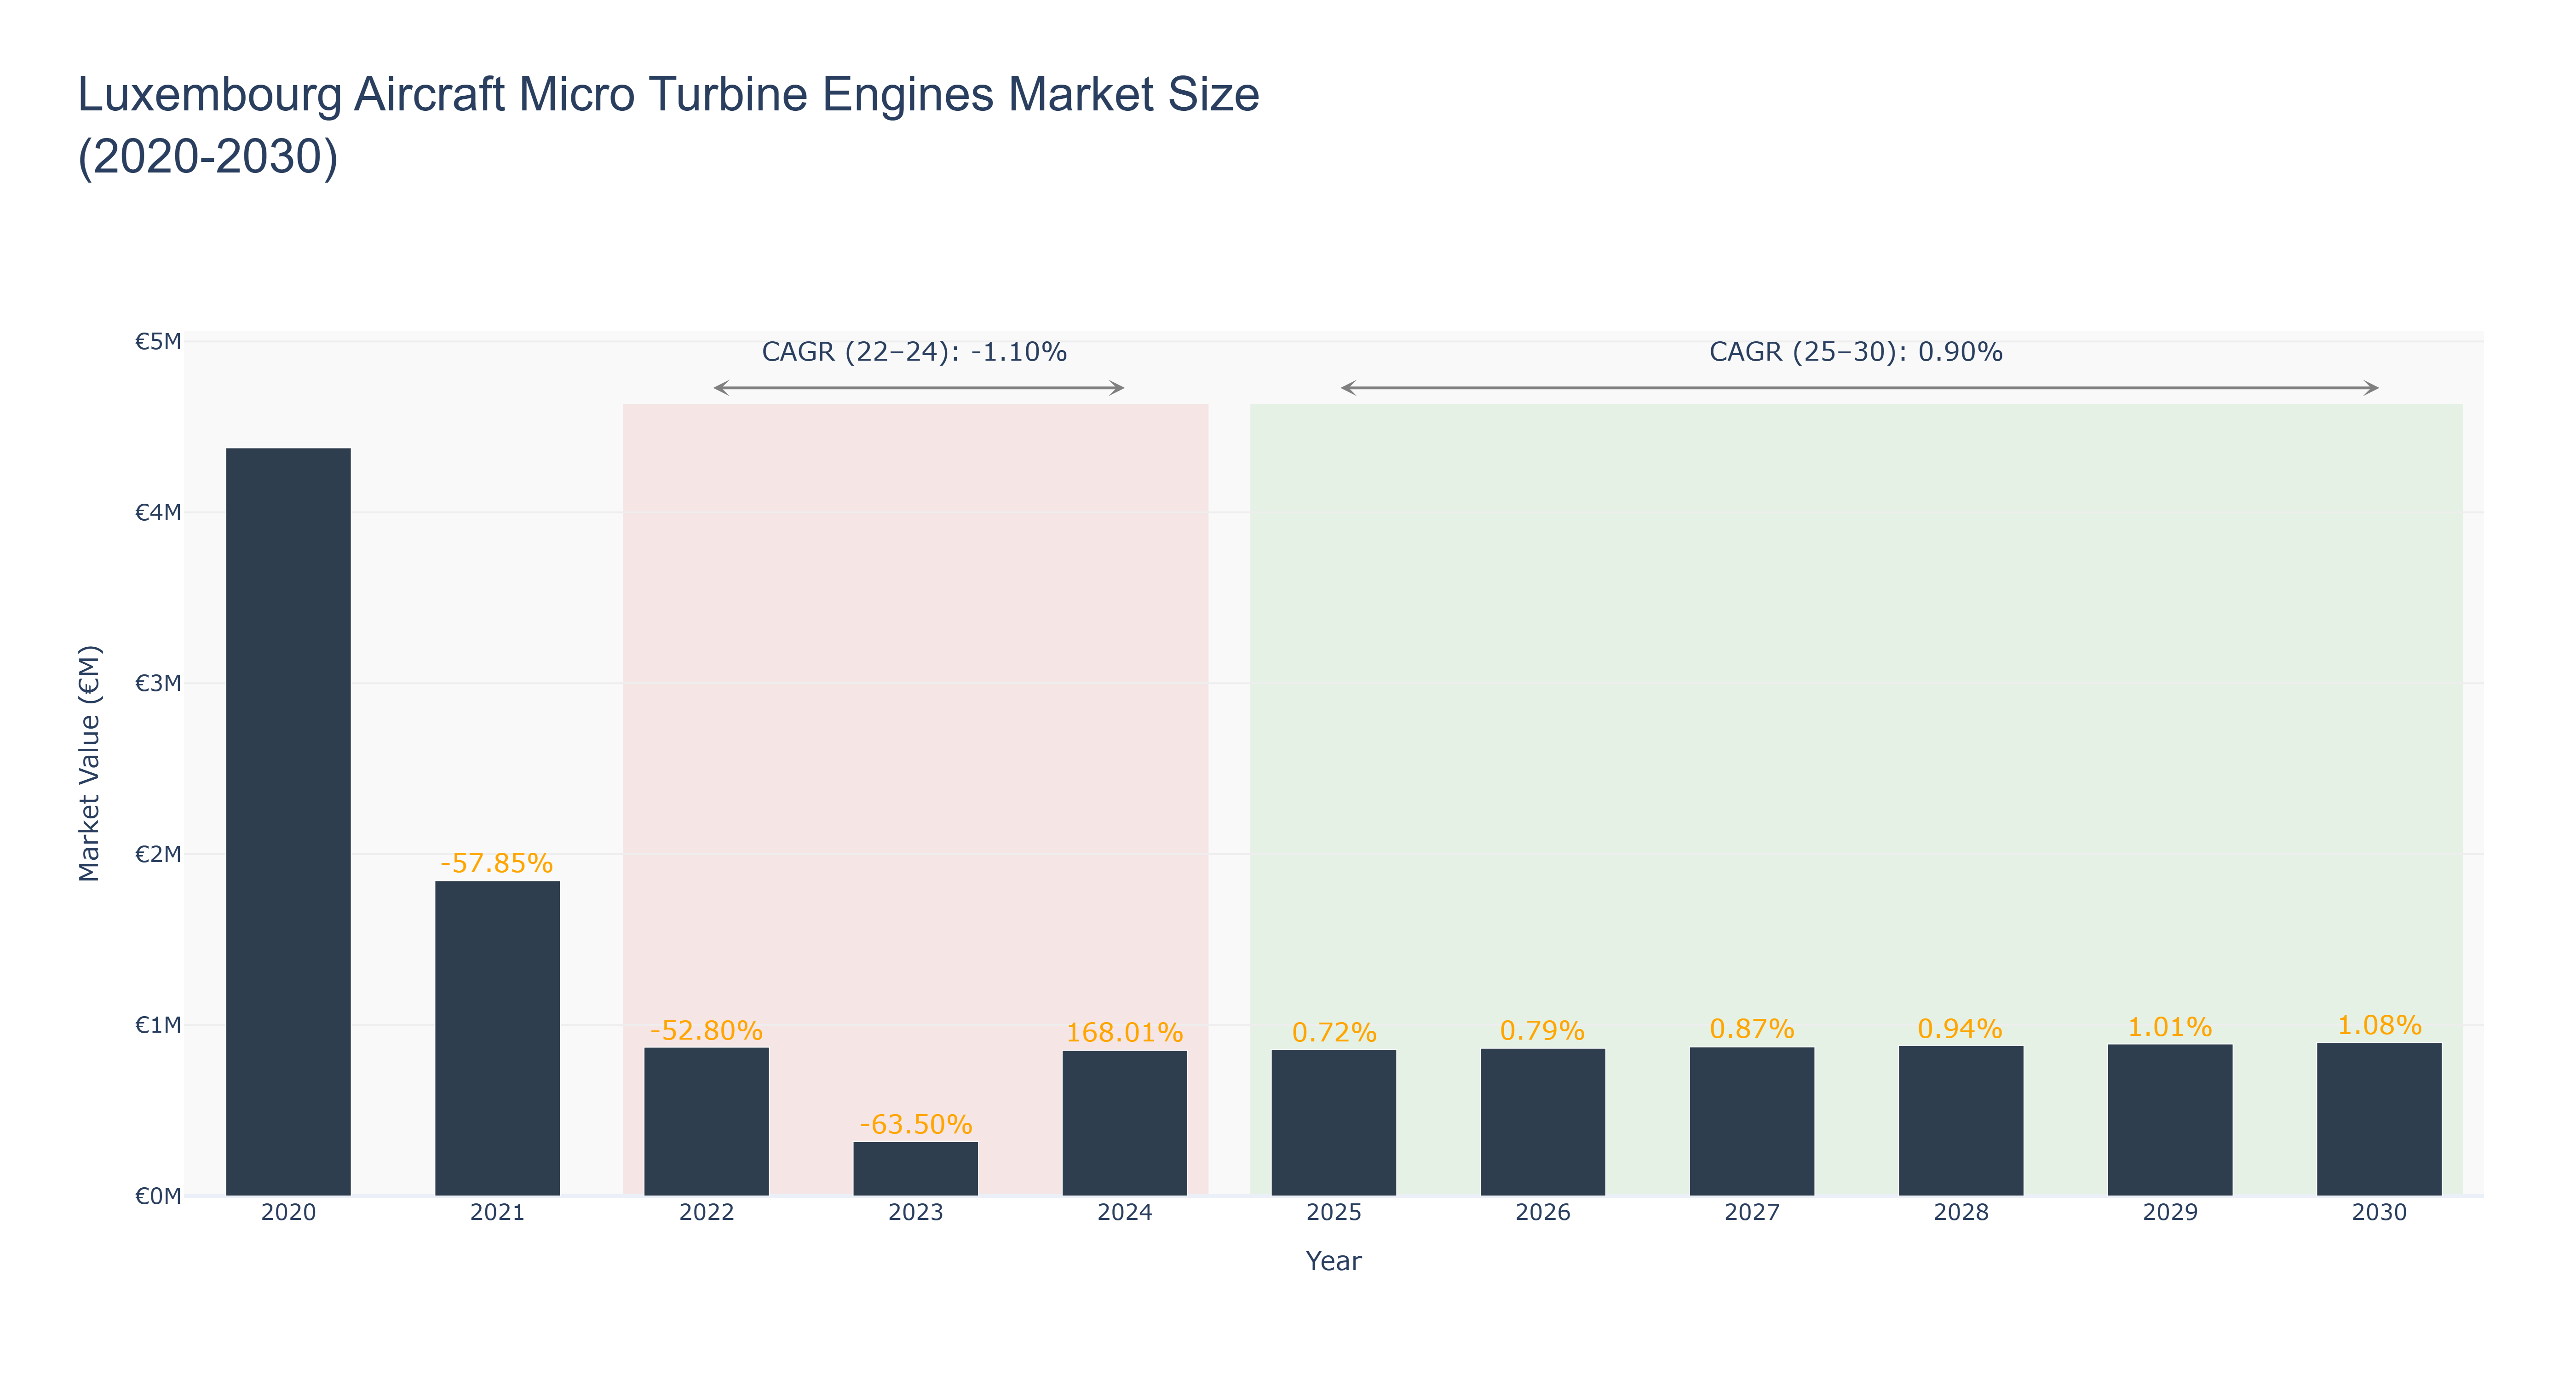Screen dimensions: 2576x1380
Task: Click the €4M y-axis tick label
Action: 158,513
